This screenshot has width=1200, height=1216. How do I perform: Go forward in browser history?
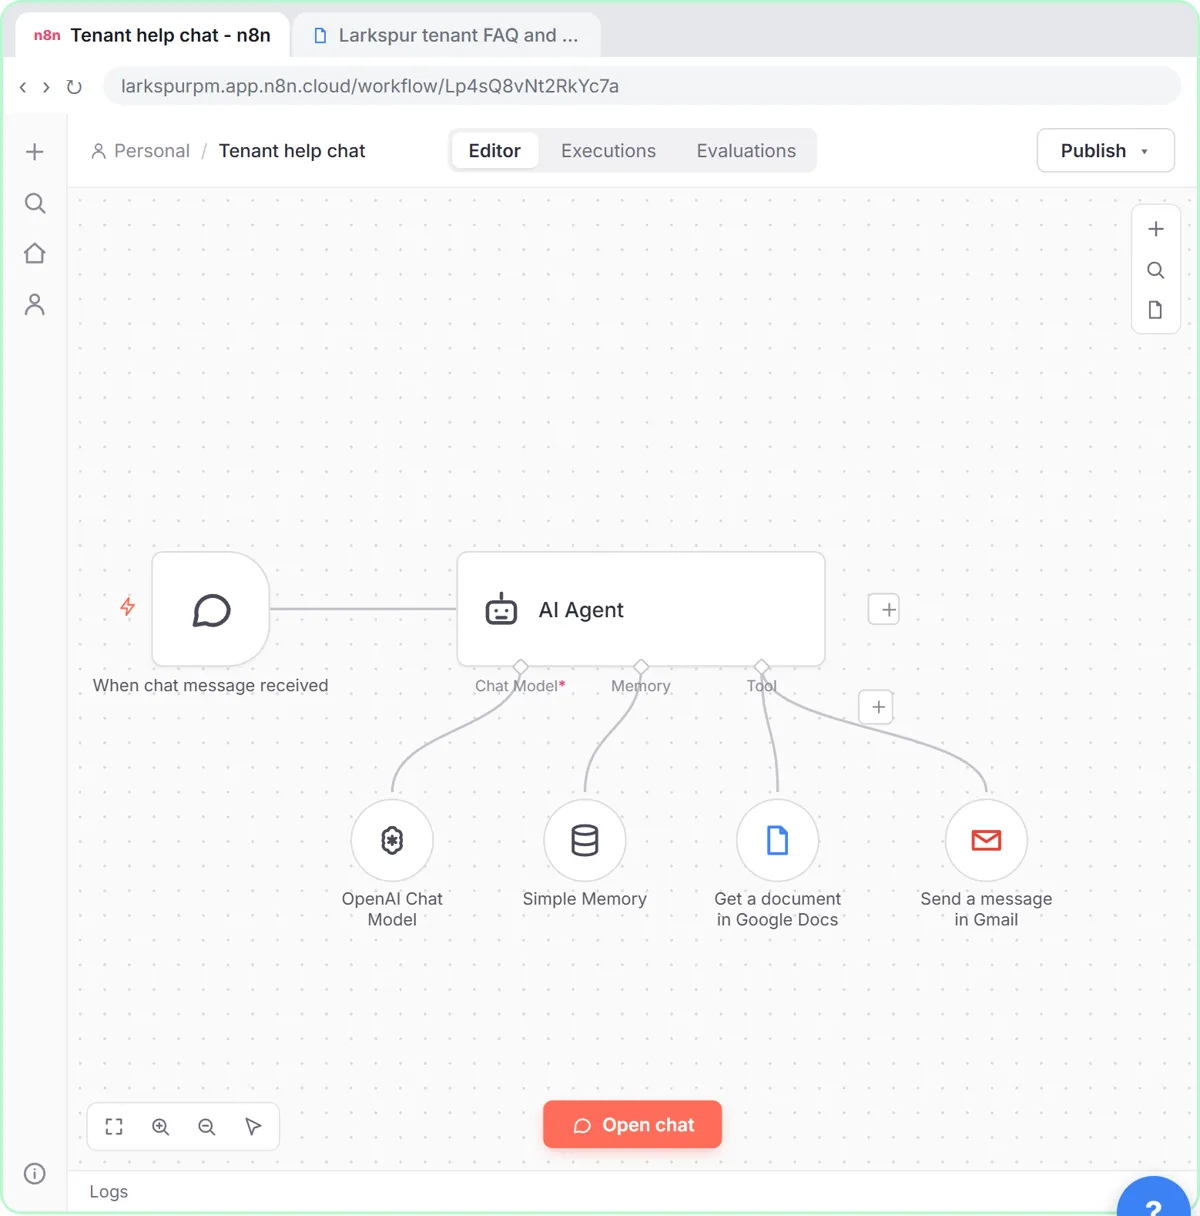46,87
